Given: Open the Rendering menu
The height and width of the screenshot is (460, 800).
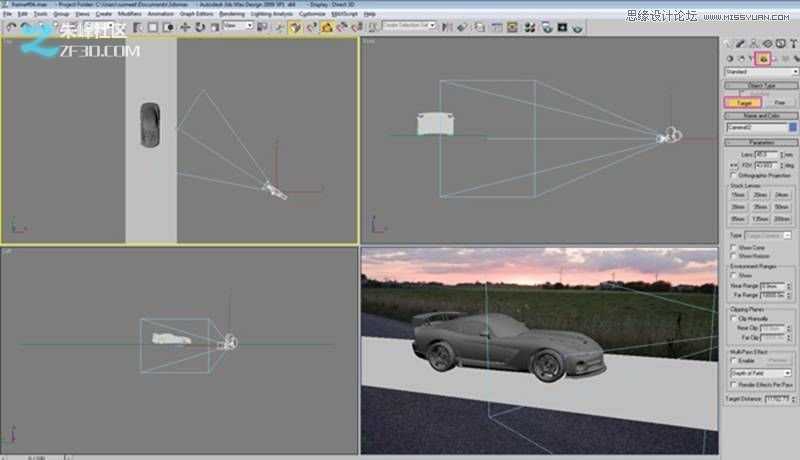Looking at the screenshot, I should click(232, 14).
